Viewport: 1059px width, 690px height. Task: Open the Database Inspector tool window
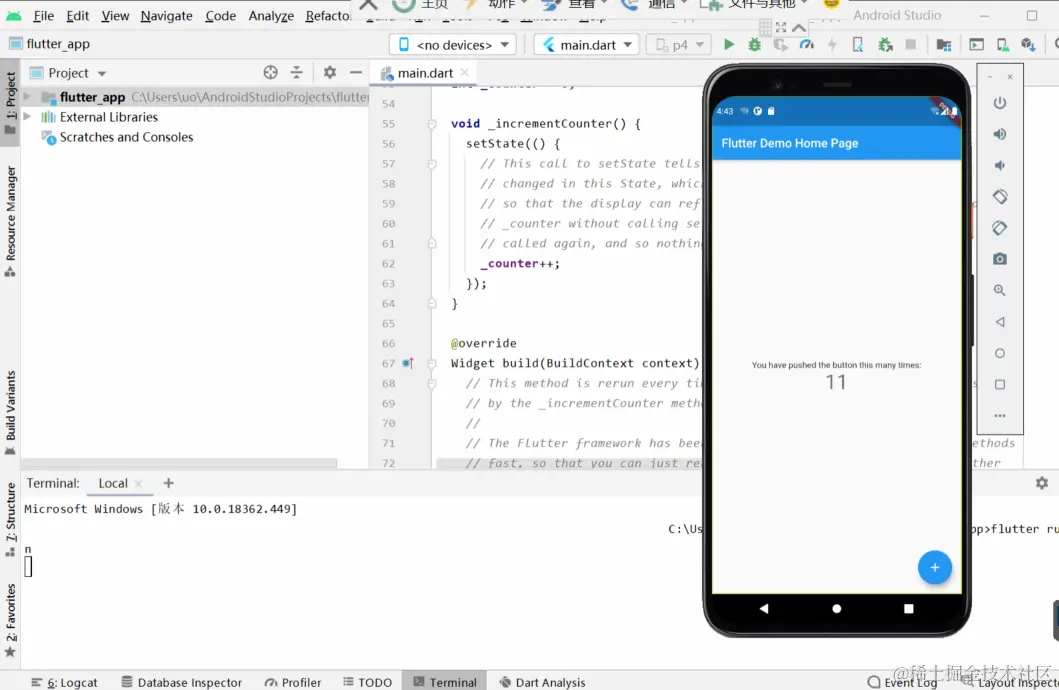tap(181, 682)
